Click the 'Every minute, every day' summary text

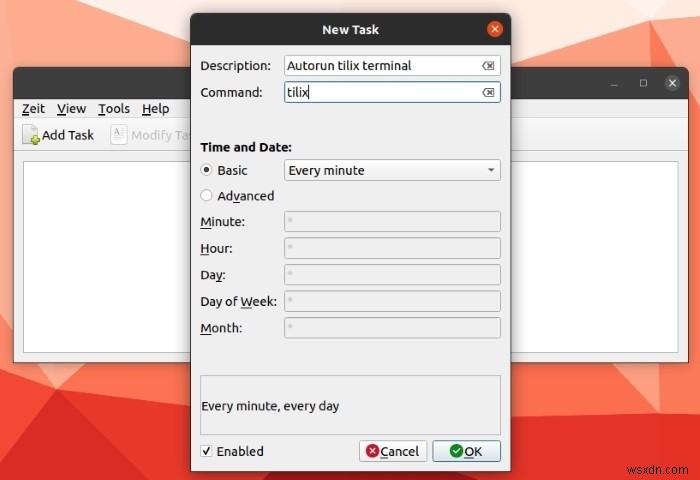point(270,406)
